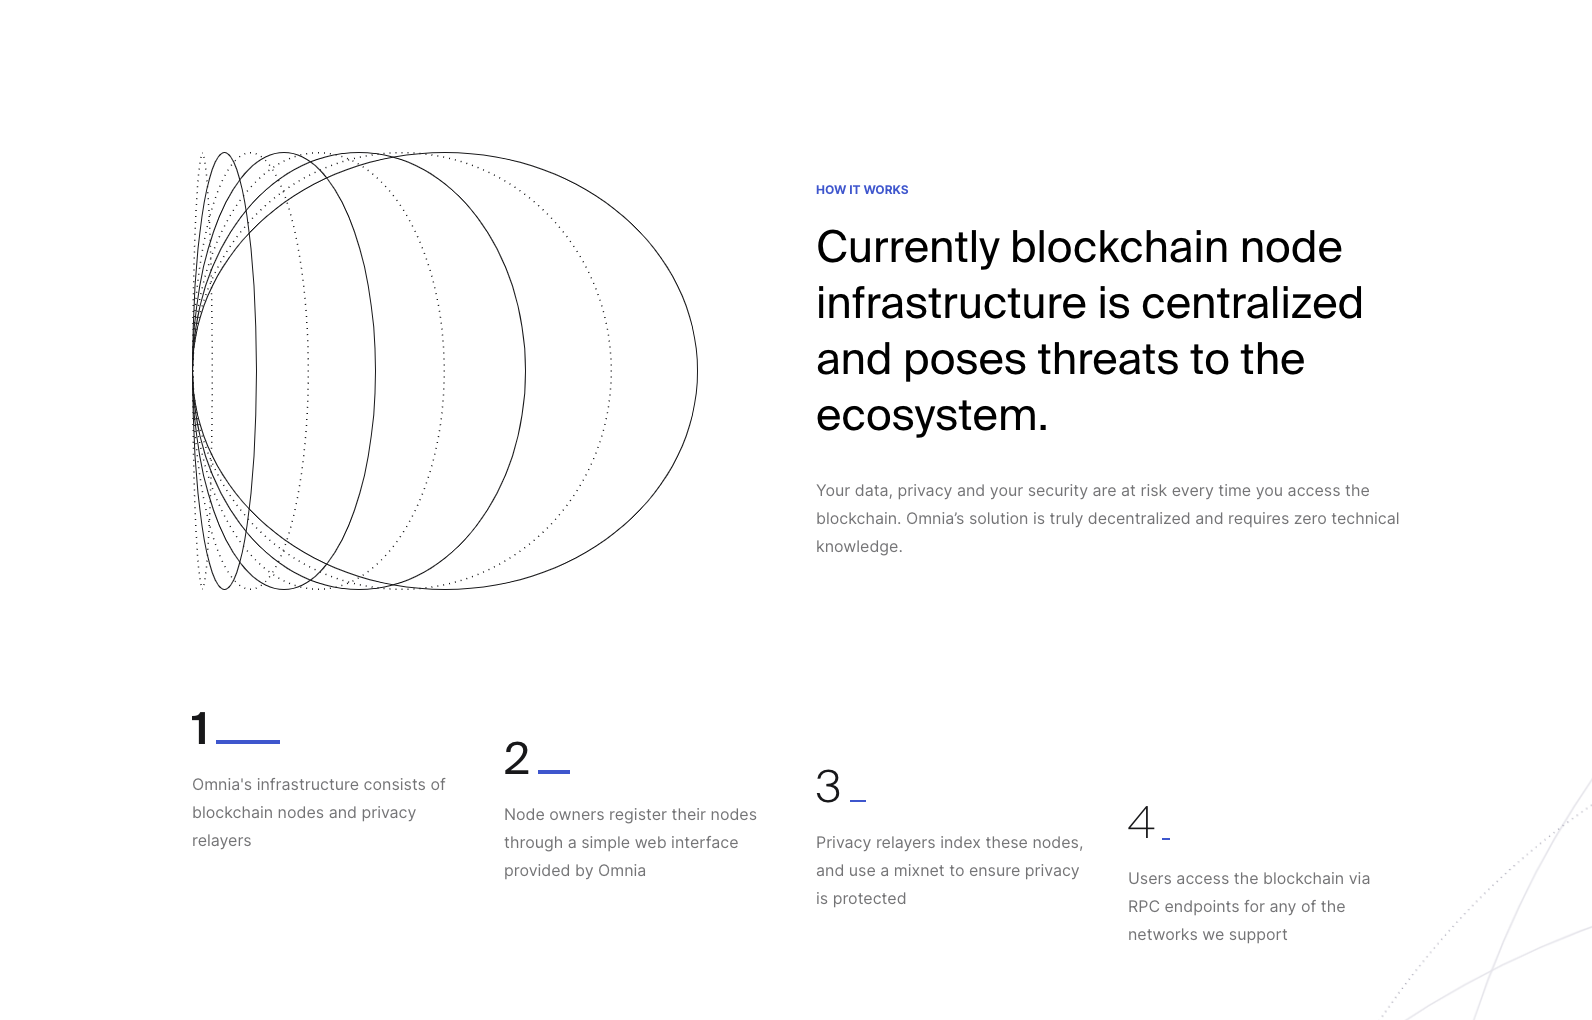
Task: Click the step number 2
Action: 517,759
